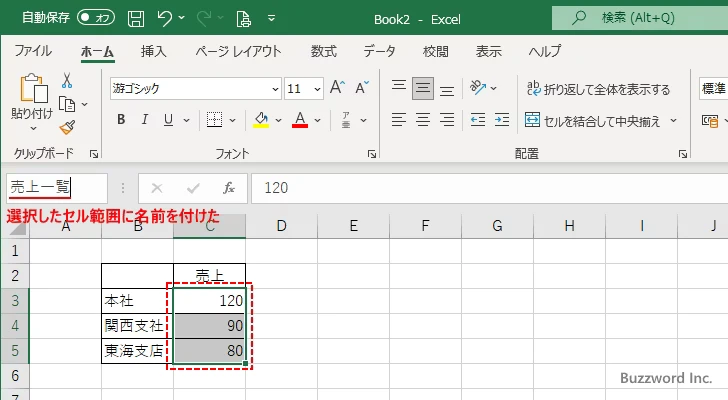Click Middle Align icon
The width and height of the screenshot is (728, 400).
pyautogui.click(x=423, y=88)
